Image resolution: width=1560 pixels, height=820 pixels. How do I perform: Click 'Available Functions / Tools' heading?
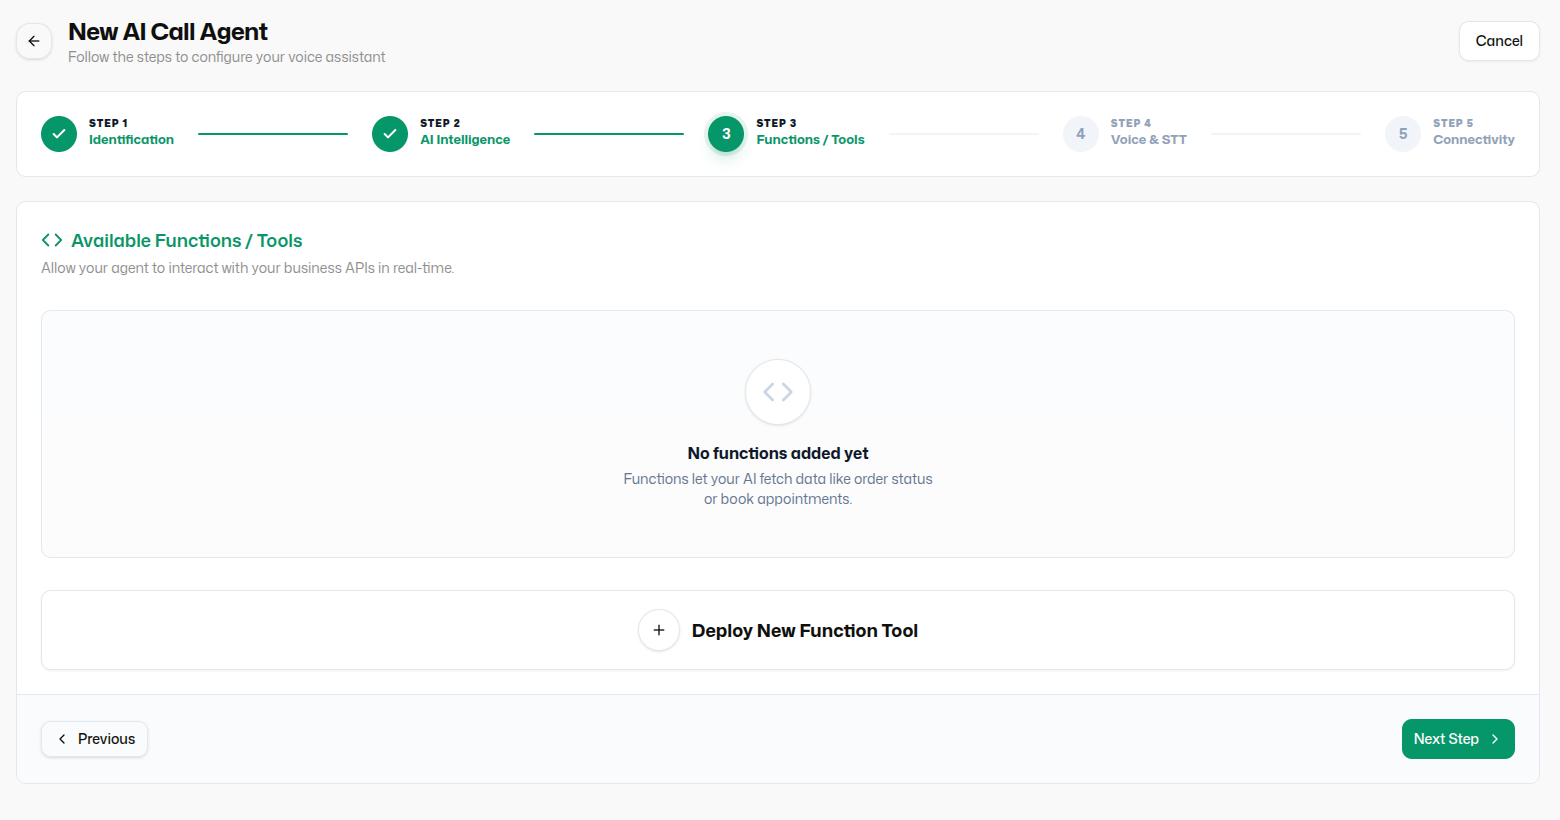pyautogui.click(x=187, y=241)
